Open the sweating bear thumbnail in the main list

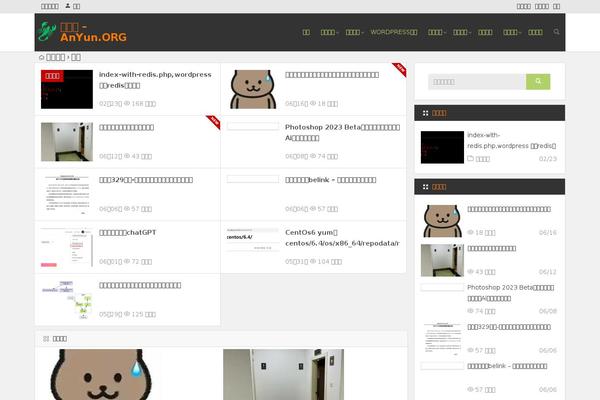(x=253, y=89)
